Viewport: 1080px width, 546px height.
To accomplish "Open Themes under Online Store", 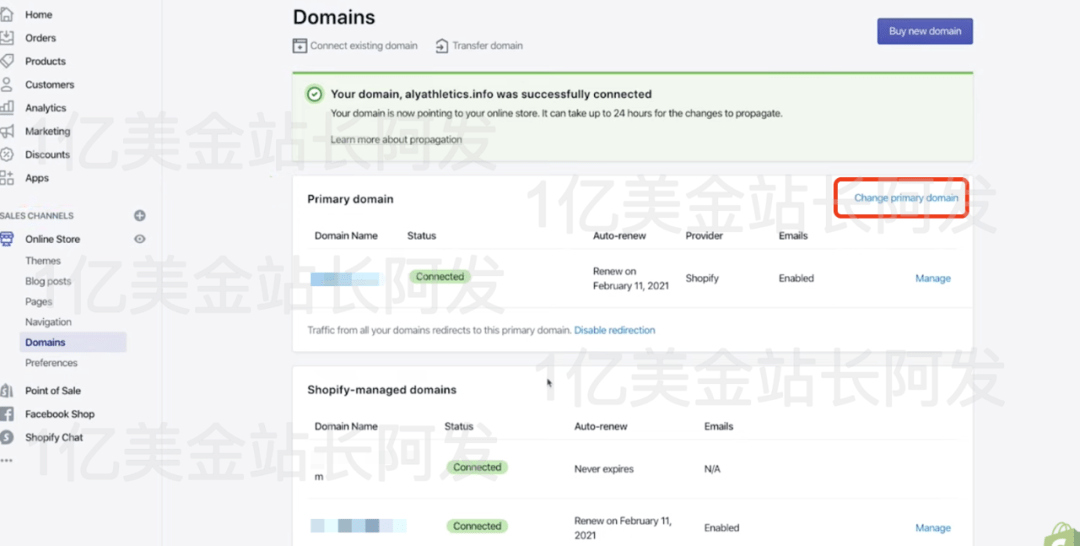I will (43, 261).
